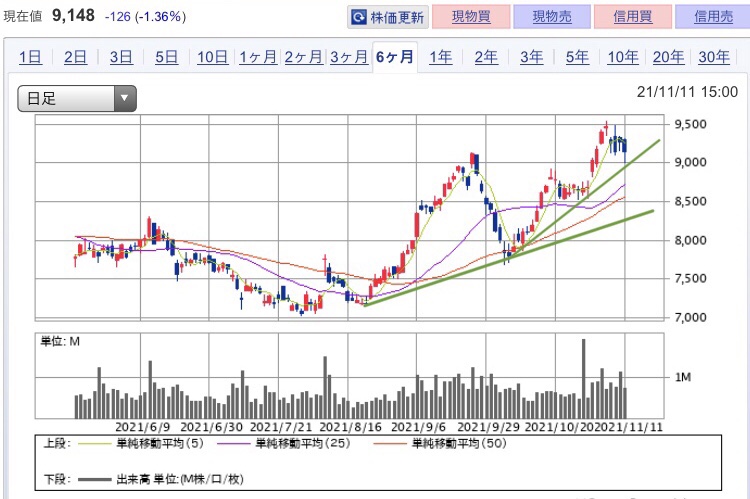Click the 8,000 price axis label
This screenshot has width=750, height=499.
(690, 240)
